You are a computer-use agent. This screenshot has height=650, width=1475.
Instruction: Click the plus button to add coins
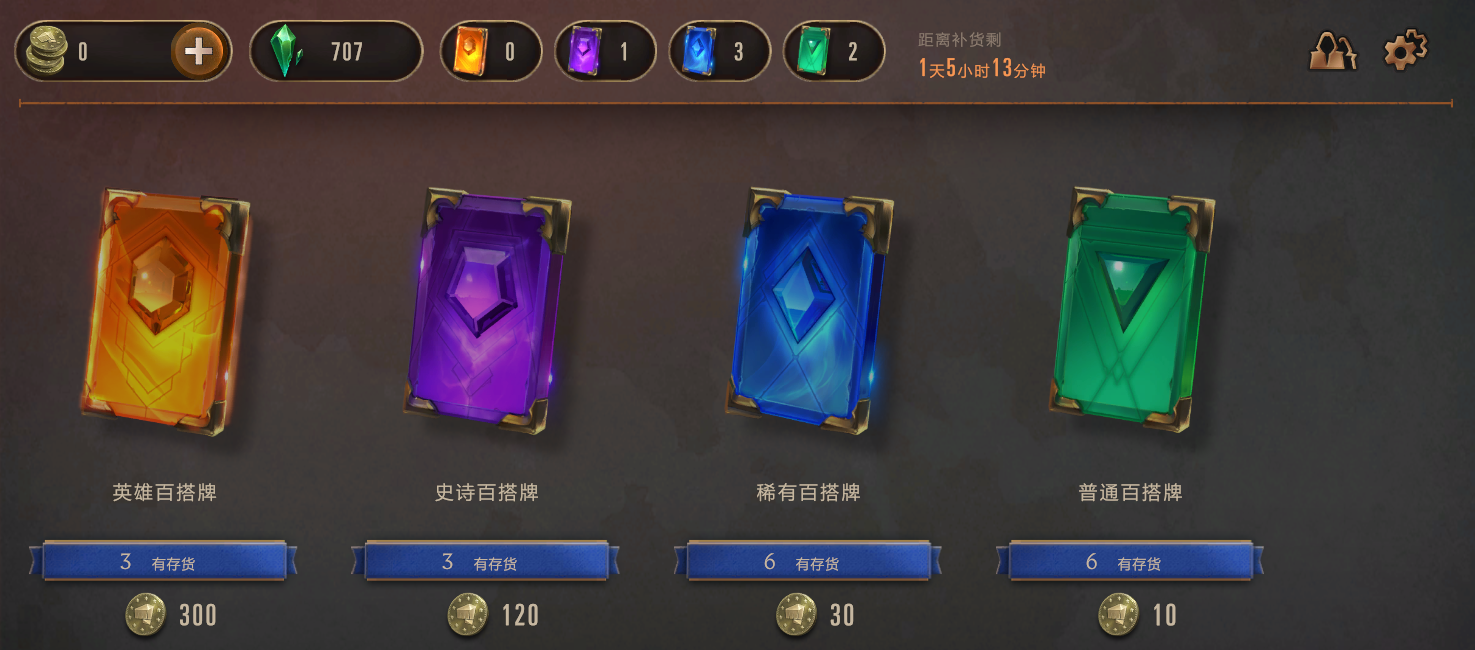tap(198, 51)
